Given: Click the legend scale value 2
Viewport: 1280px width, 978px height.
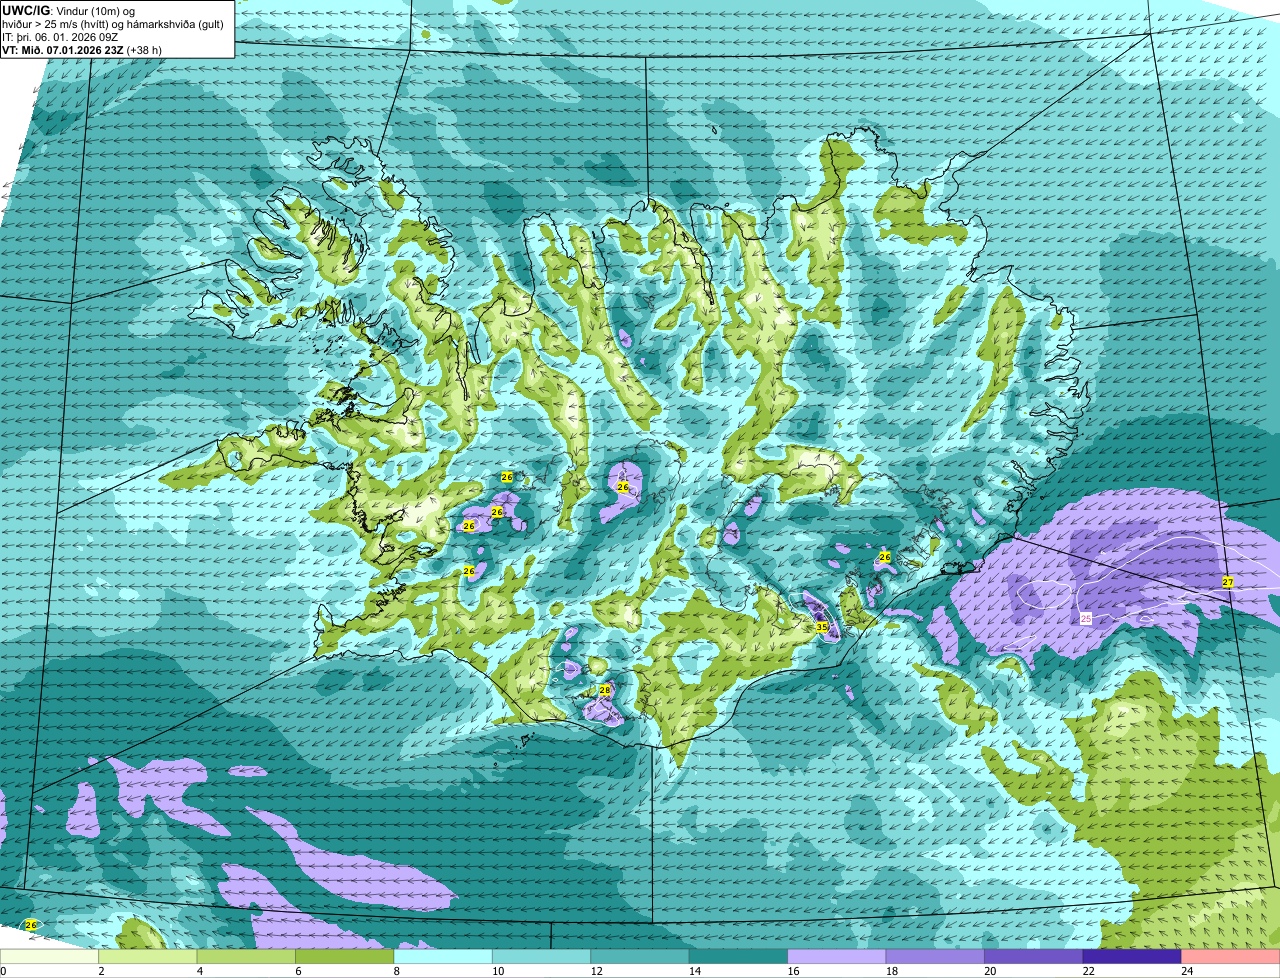Looking at the screenshot, I should coord(101,971).
